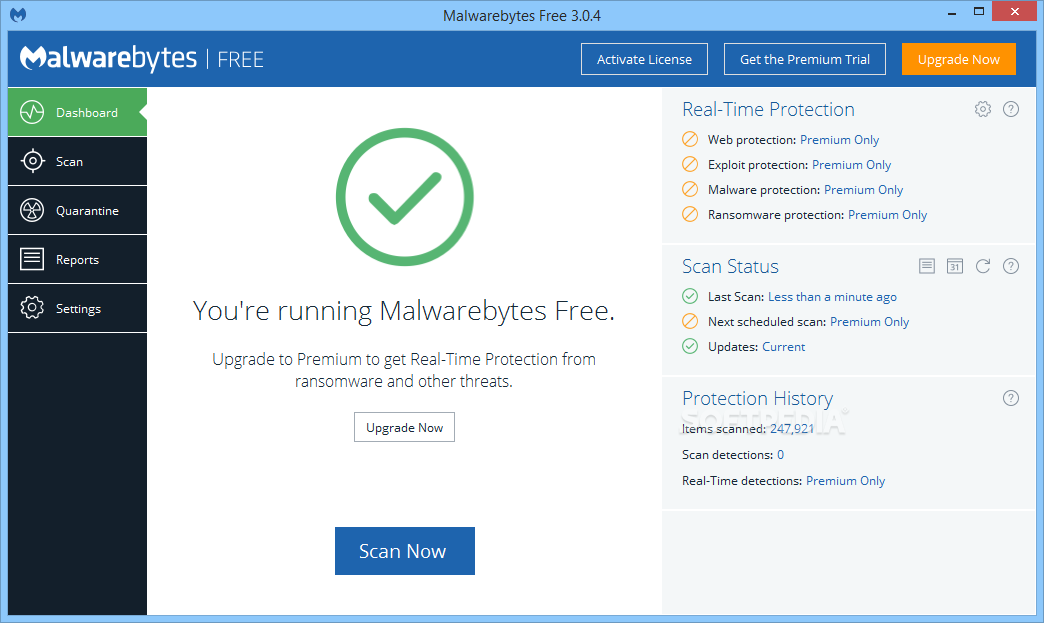Open Real-Time Protection settings gear
Screen dimensions: 1044x623
(982, 109)
